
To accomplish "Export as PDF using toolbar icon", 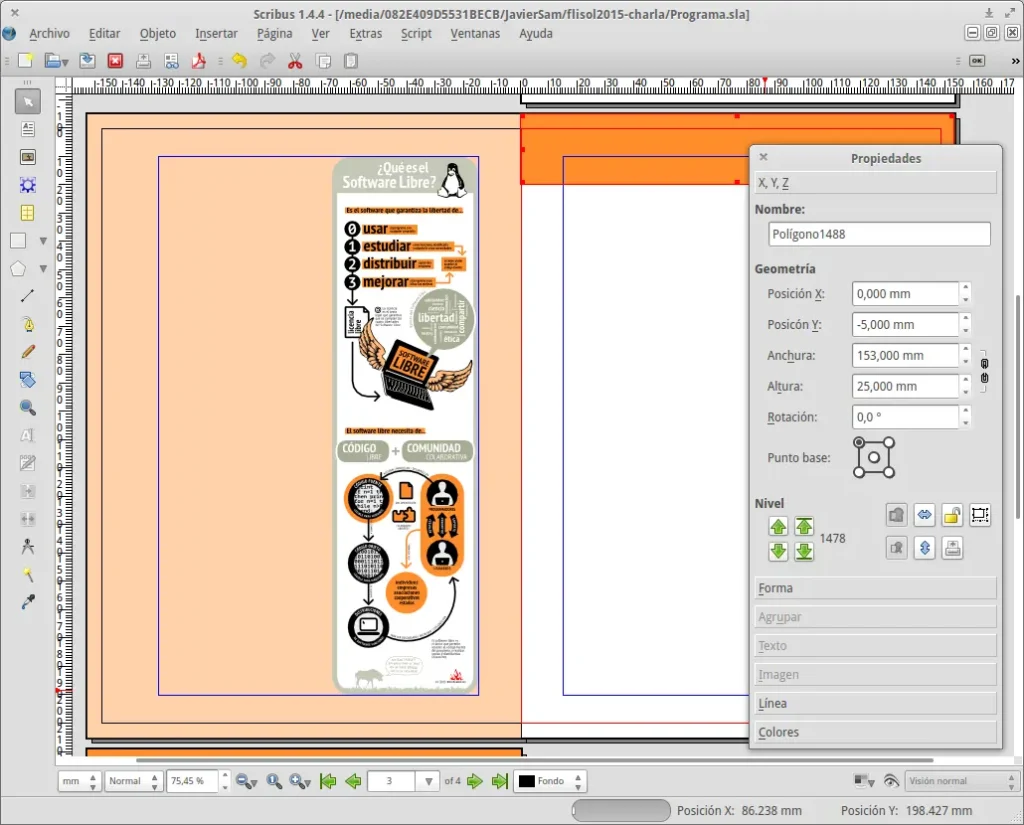I will 199,61.
